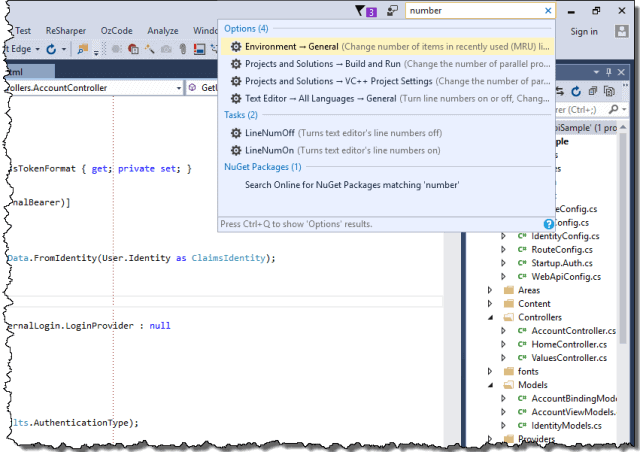Viewport: 640px width, 452px height.
Task: Click Search Online for NuGet Packages matching 'number'
Action: (352, 185)
